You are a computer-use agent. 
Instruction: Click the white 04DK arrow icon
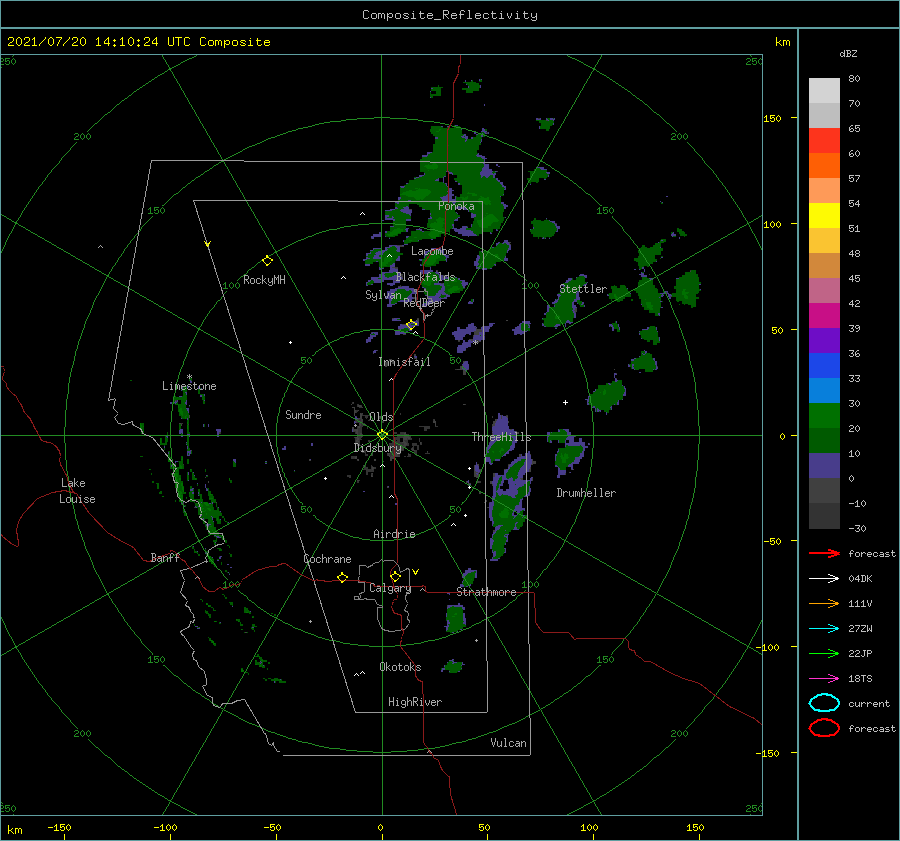[824, 578]
